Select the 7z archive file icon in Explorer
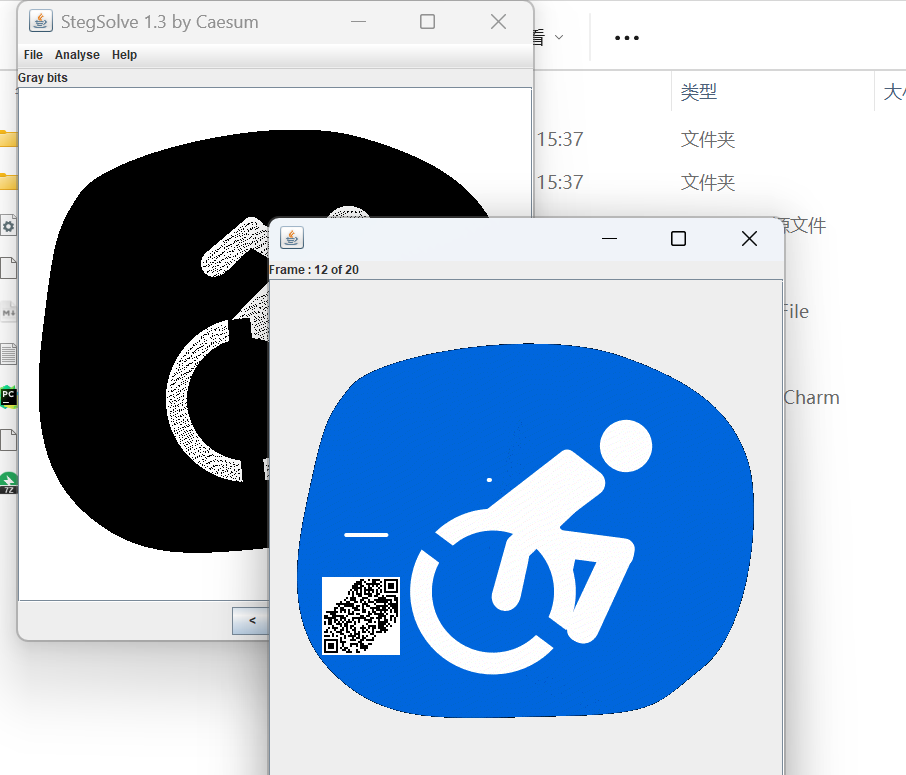The height and width of the screenshot is (775, 906). (8, 483)
